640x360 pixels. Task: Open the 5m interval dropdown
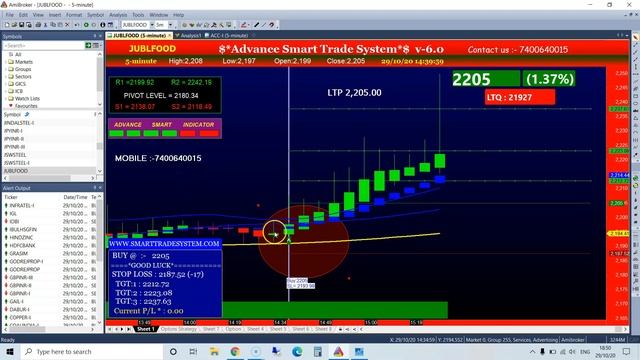(x=171, y=25)
